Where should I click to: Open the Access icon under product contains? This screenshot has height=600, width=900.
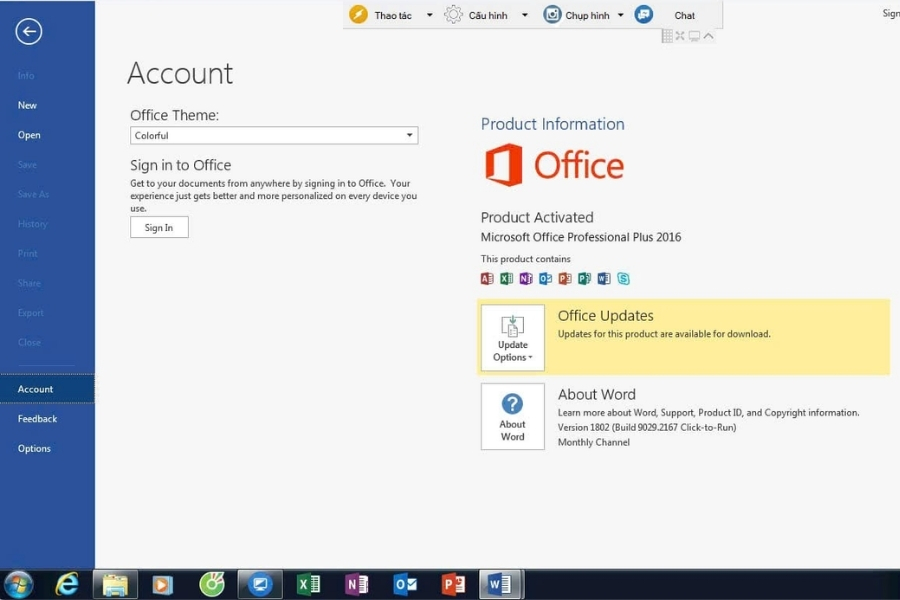click(x=487, y=279)
